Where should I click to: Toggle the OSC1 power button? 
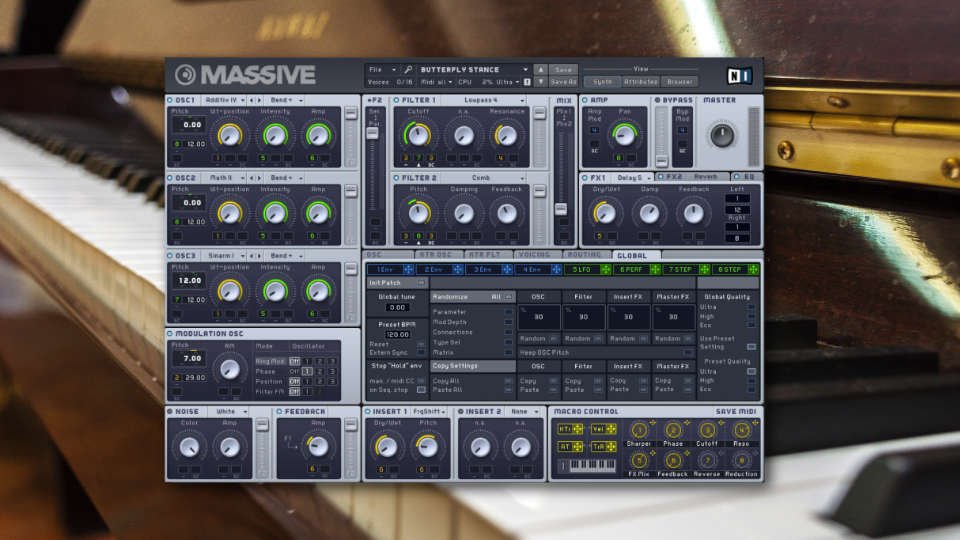click(x=170, y=100)
